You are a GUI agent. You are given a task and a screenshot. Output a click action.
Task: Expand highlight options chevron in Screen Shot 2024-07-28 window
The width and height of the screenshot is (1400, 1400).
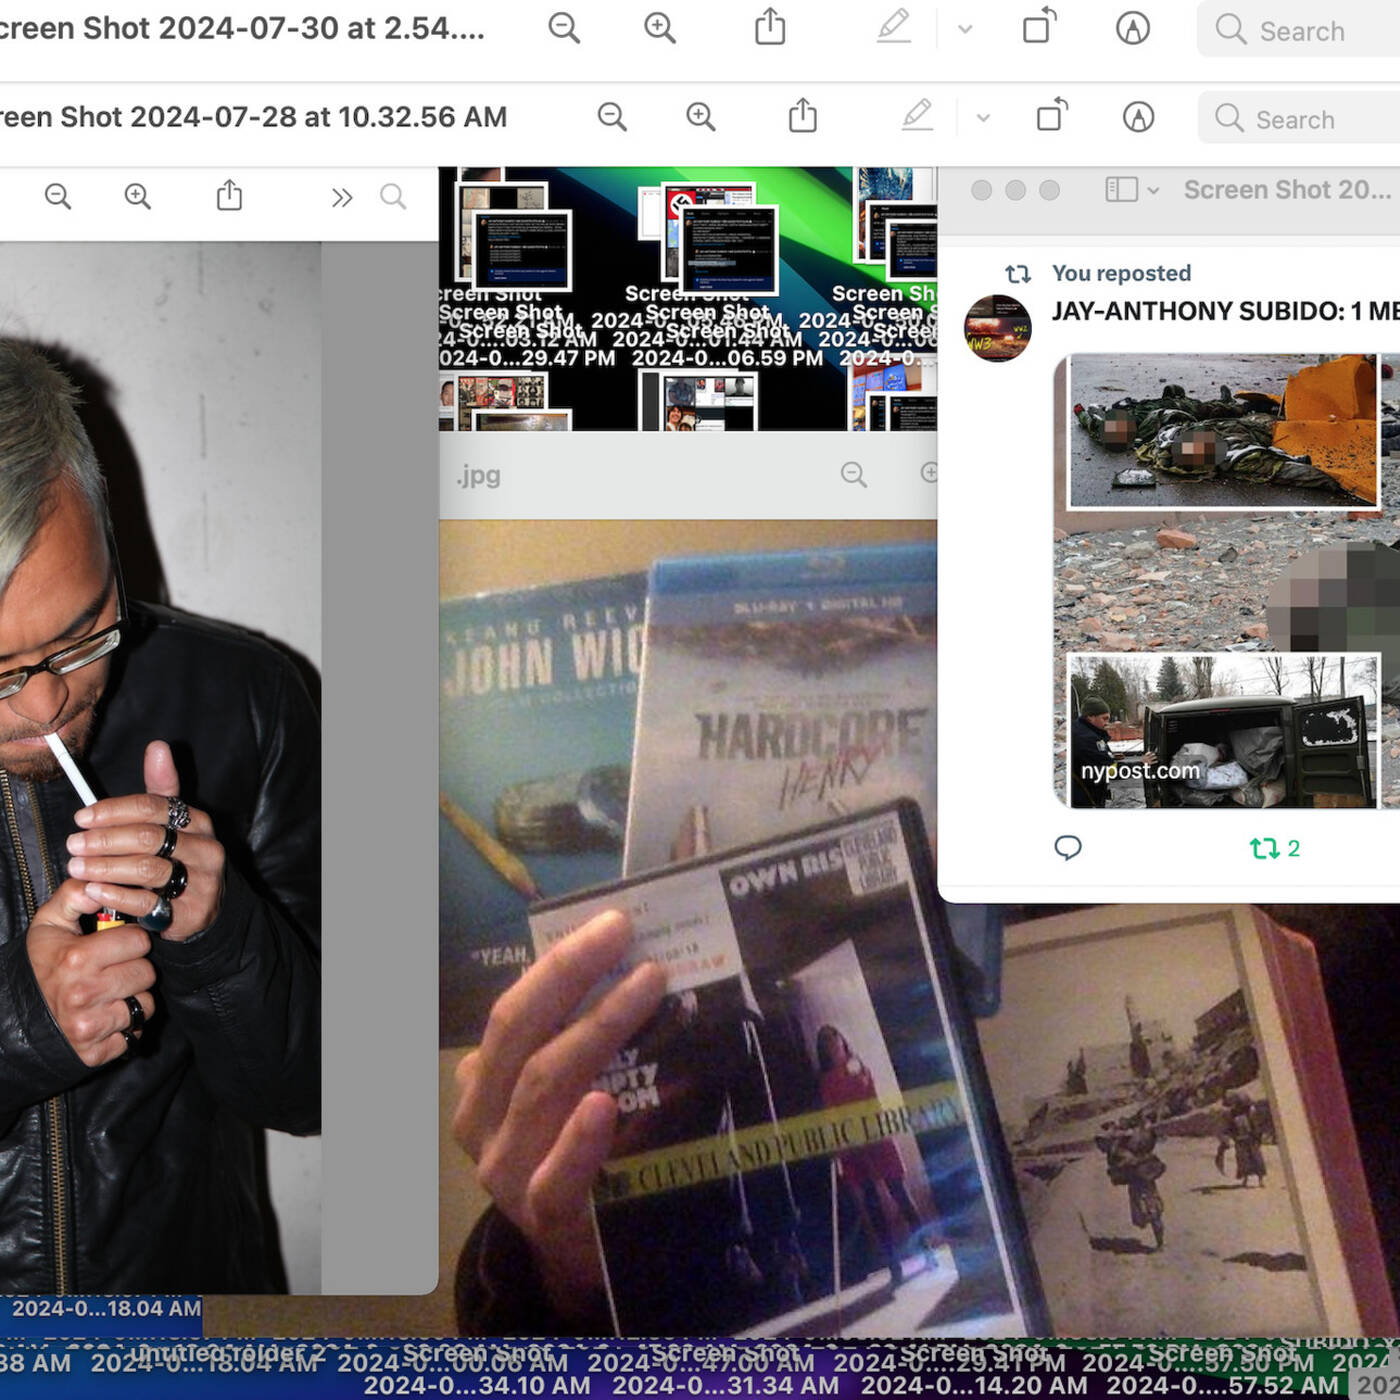point(983,118)
